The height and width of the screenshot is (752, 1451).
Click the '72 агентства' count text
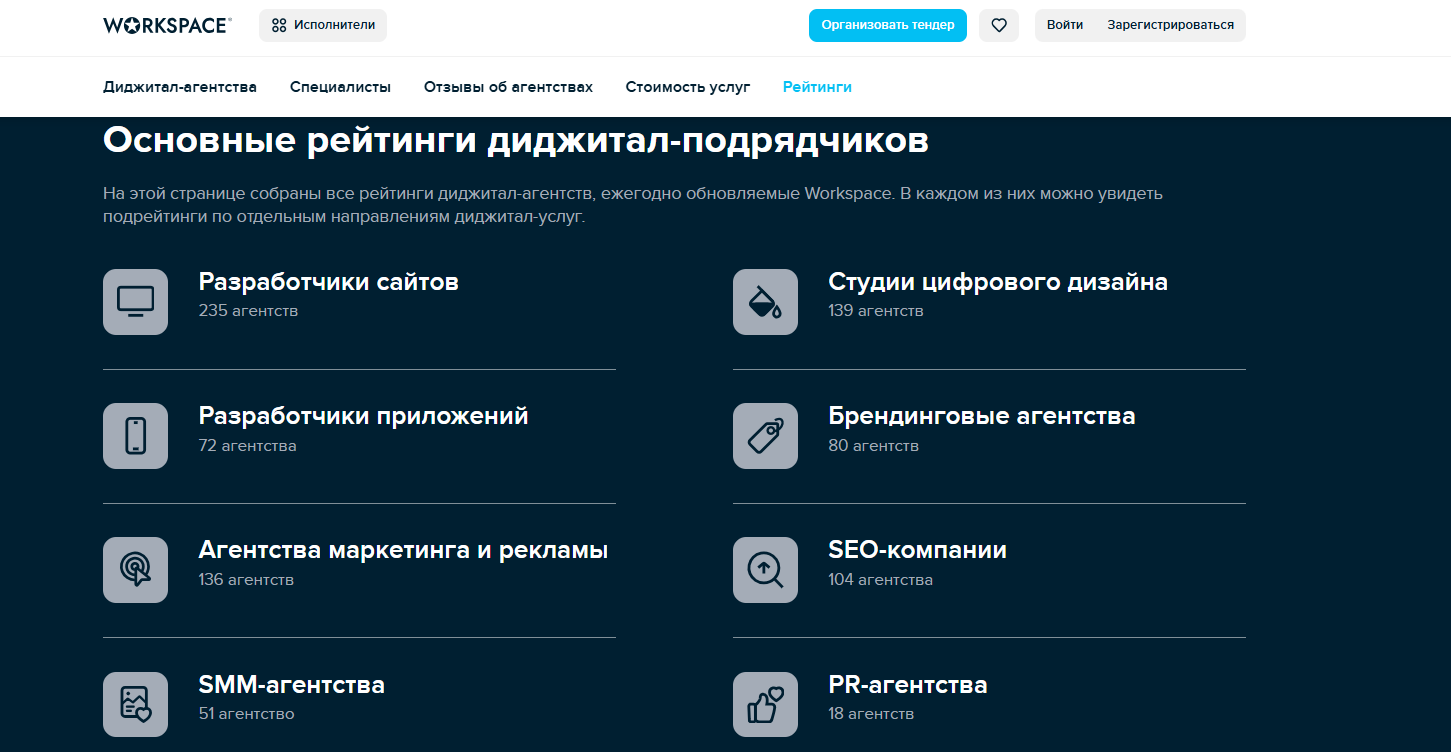click(247, 446)
